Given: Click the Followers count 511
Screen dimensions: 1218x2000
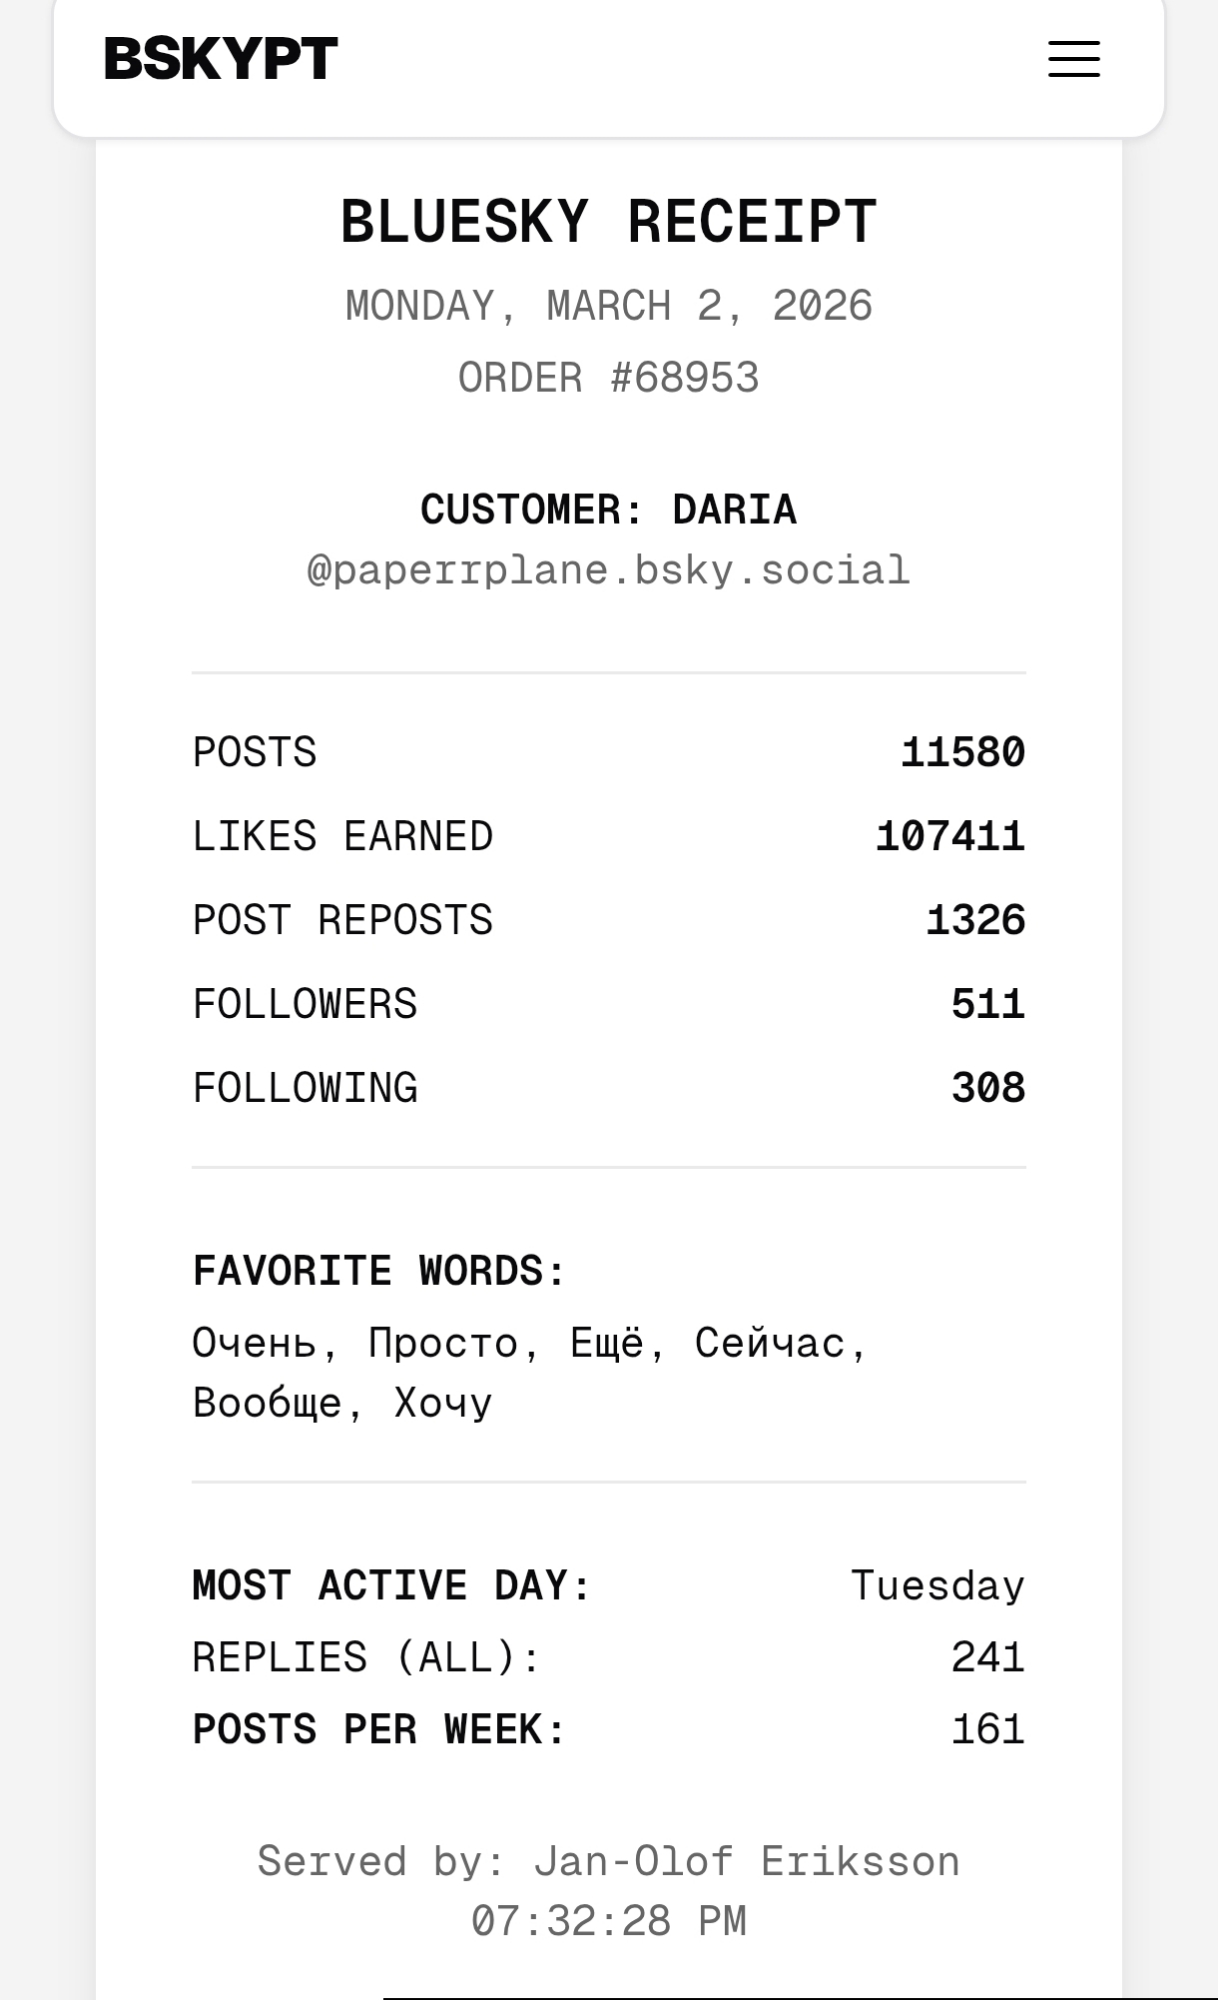Looking at the screenshot, I should [x=987, y=1004].
